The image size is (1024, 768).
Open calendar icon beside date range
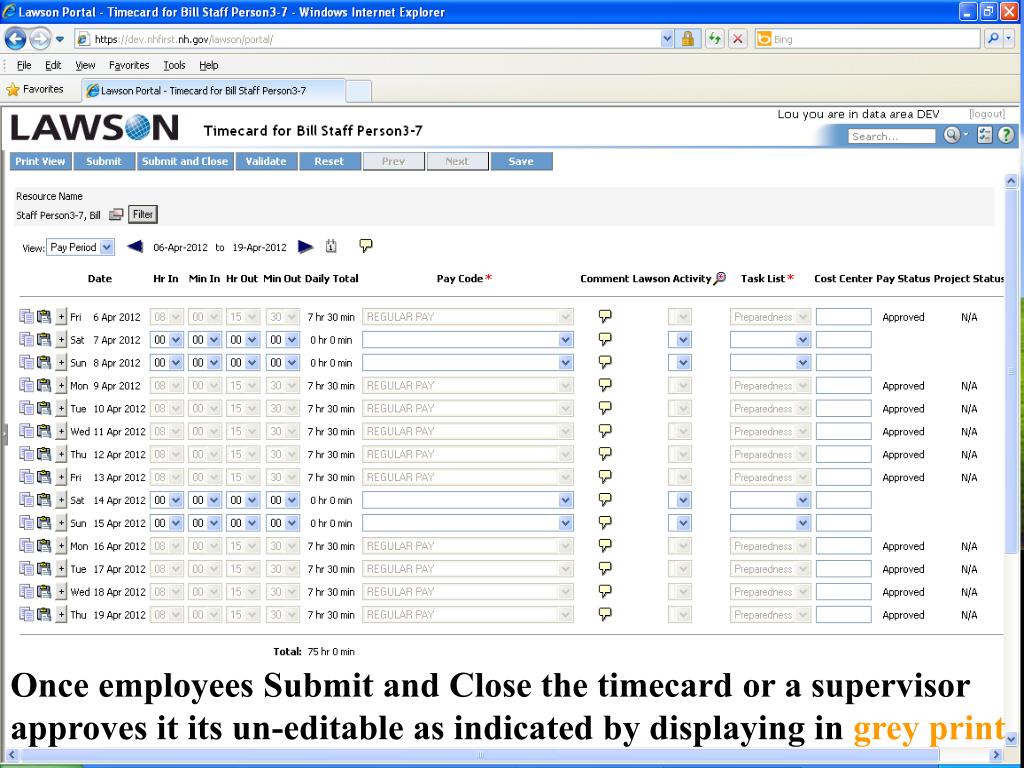(331, 246)
